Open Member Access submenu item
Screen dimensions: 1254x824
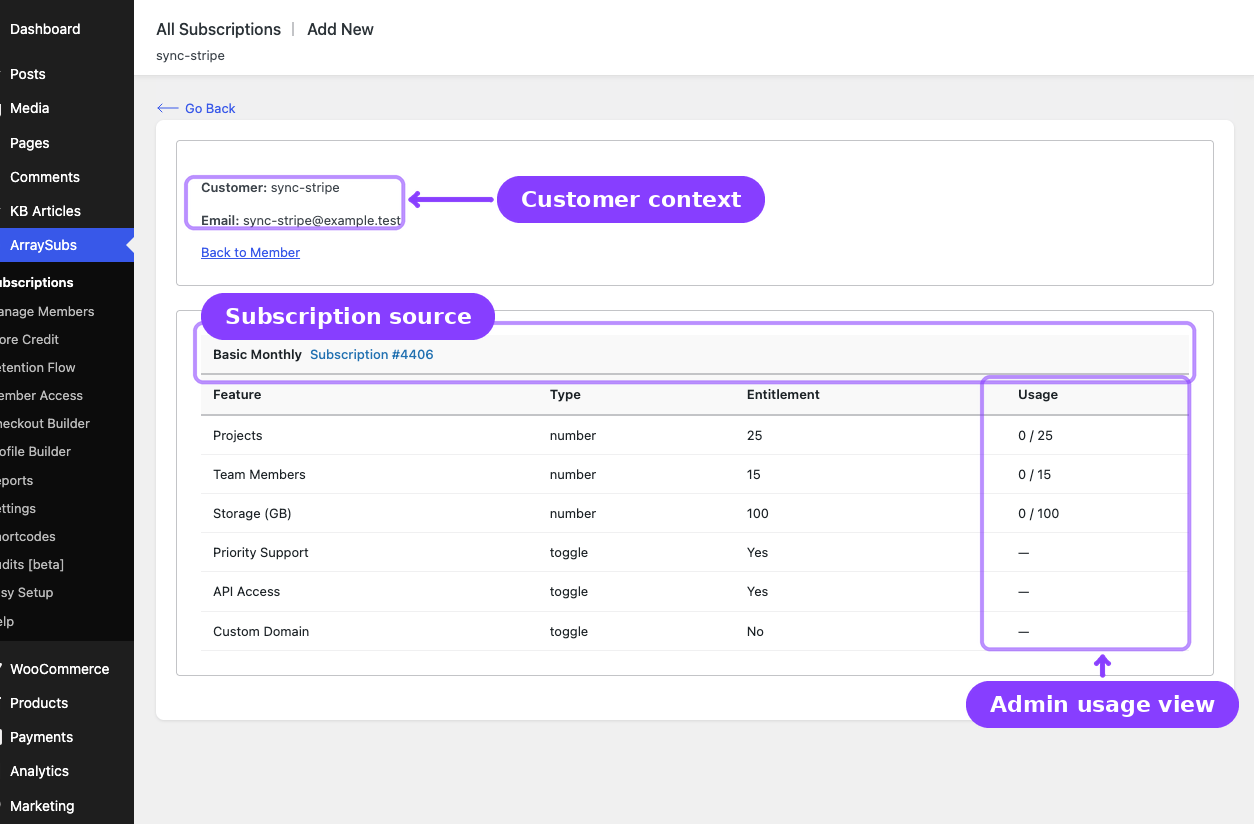42,395
